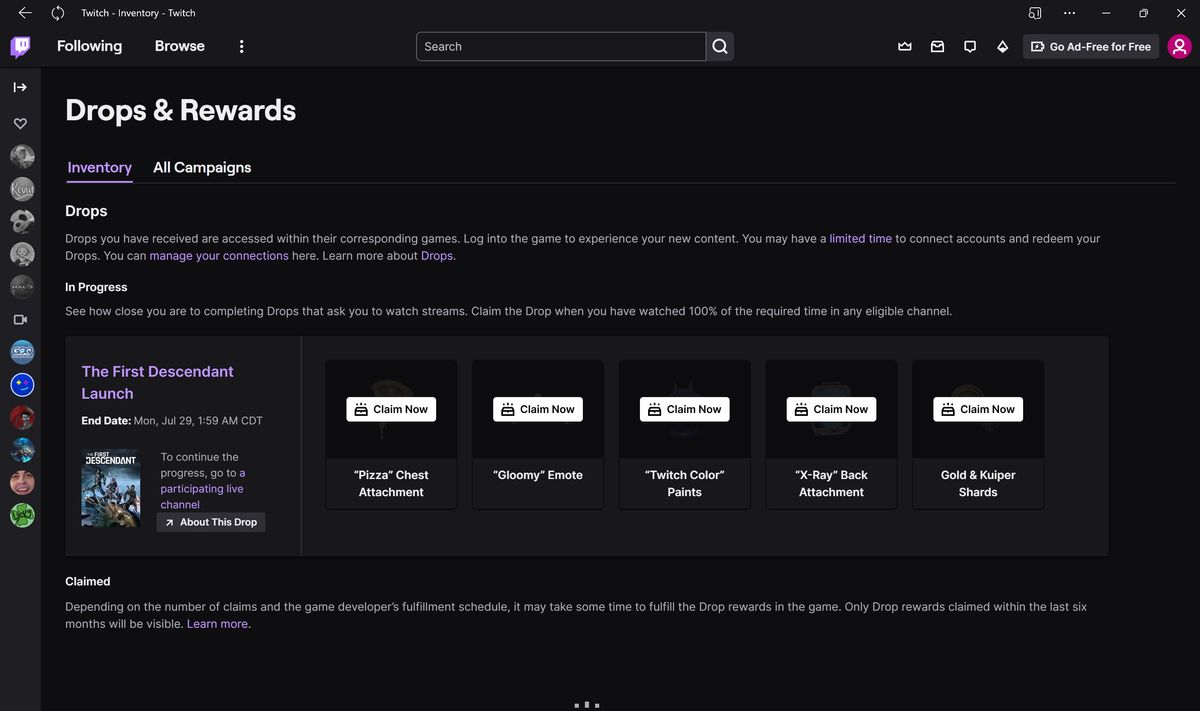The height and width of the screenshot is (711, 1200).
Task: Open your profile avatar menu
Action: (1178, 45)
